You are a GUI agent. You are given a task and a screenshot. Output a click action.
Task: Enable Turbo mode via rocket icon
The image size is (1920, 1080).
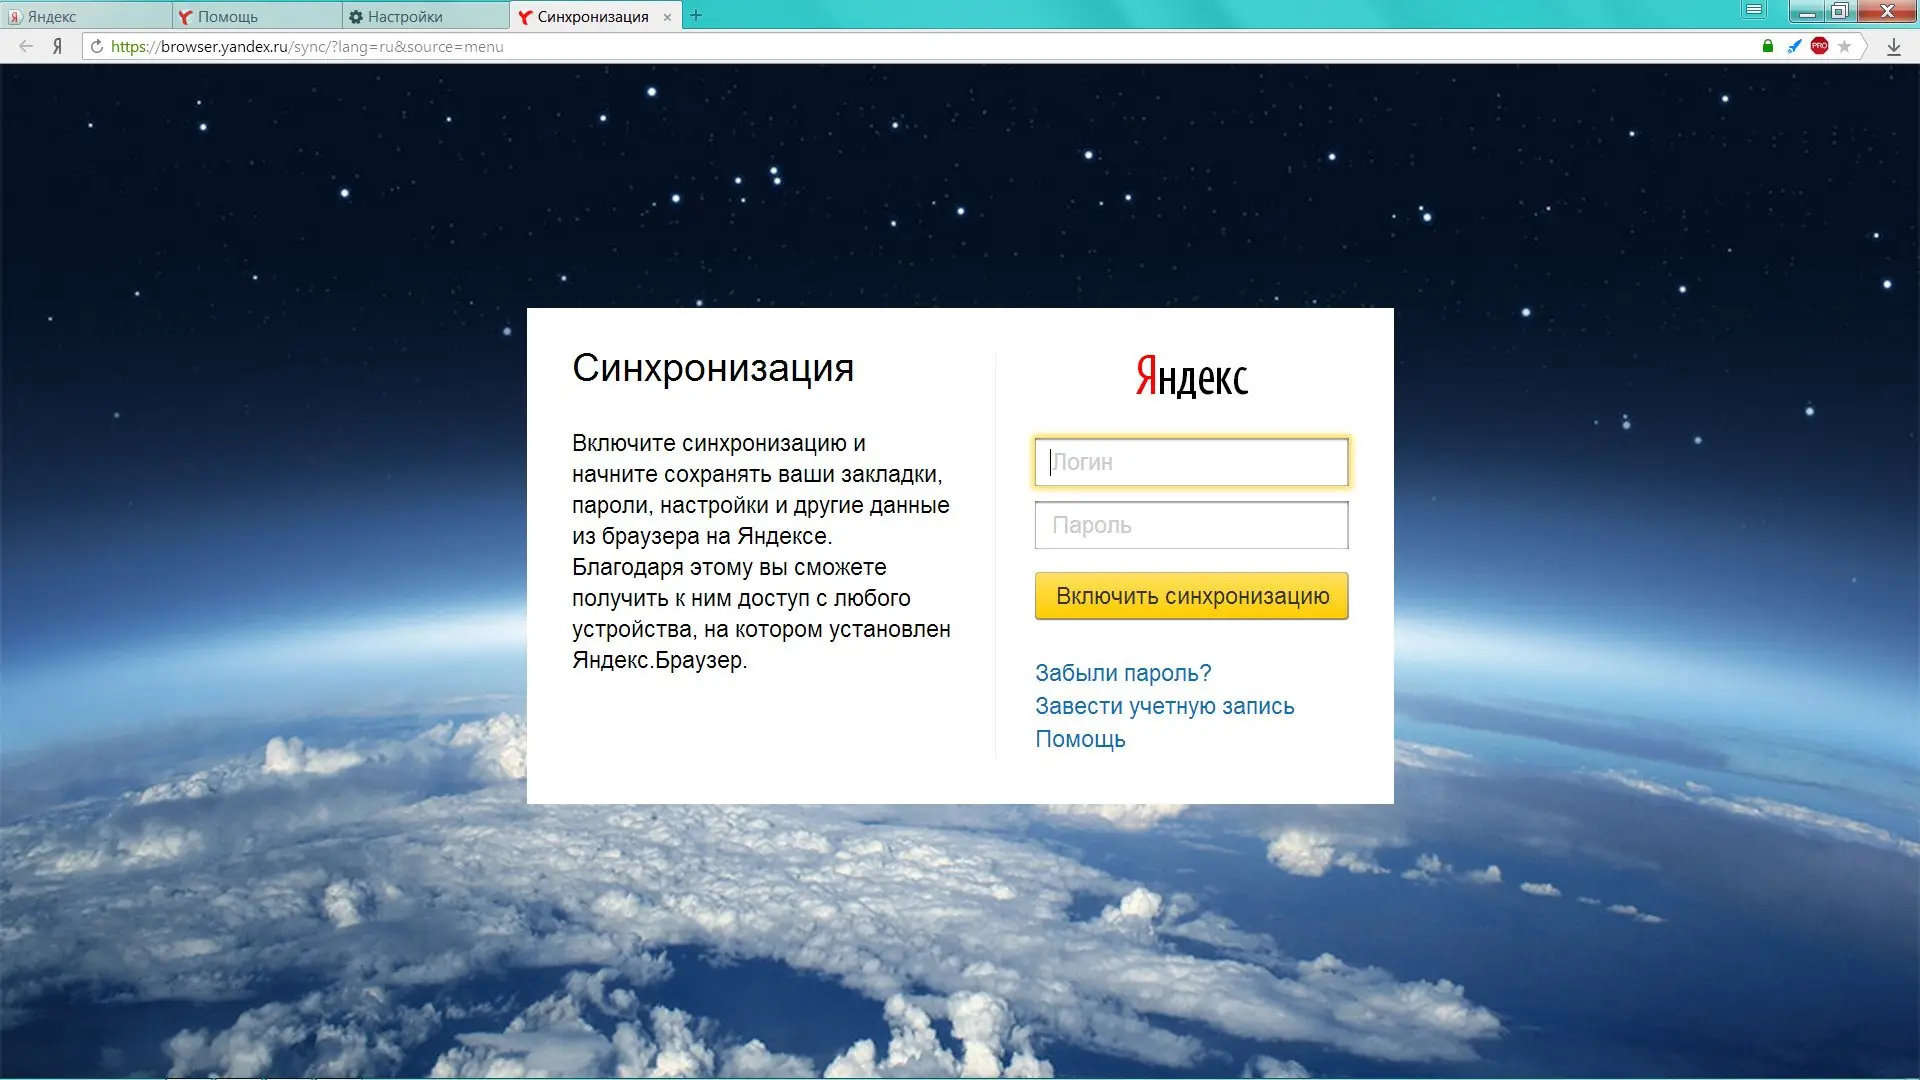tap(1793, 46)
